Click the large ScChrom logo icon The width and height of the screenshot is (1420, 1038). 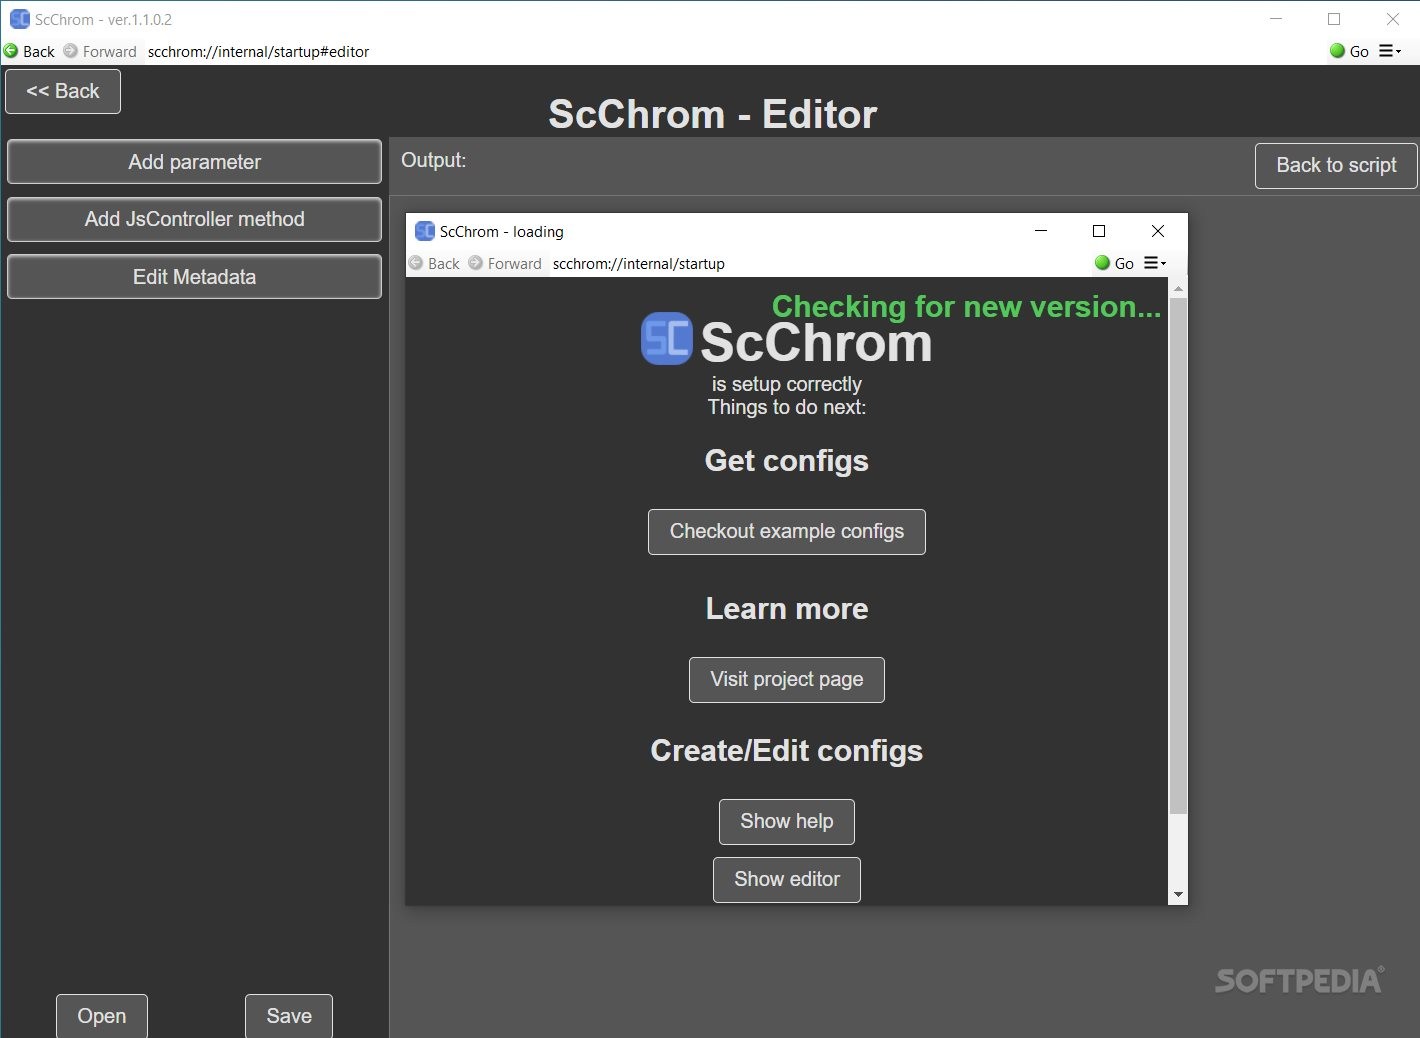[x=666, y=339]
